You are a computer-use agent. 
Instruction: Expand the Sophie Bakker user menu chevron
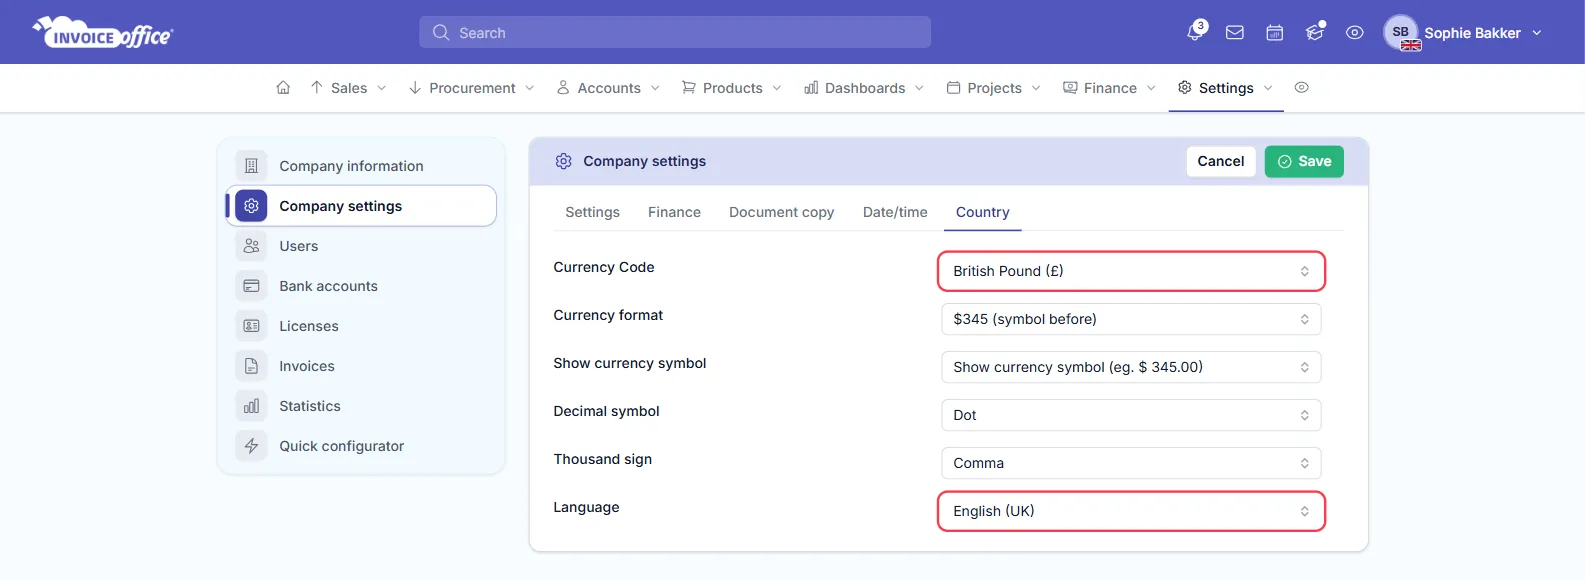(1537, 33)
